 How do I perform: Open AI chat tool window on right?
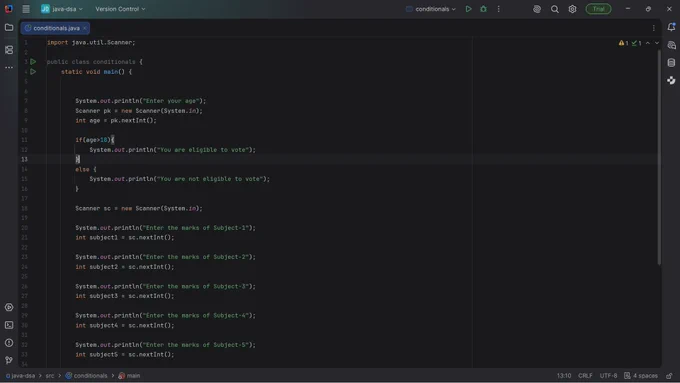point(671,45)
